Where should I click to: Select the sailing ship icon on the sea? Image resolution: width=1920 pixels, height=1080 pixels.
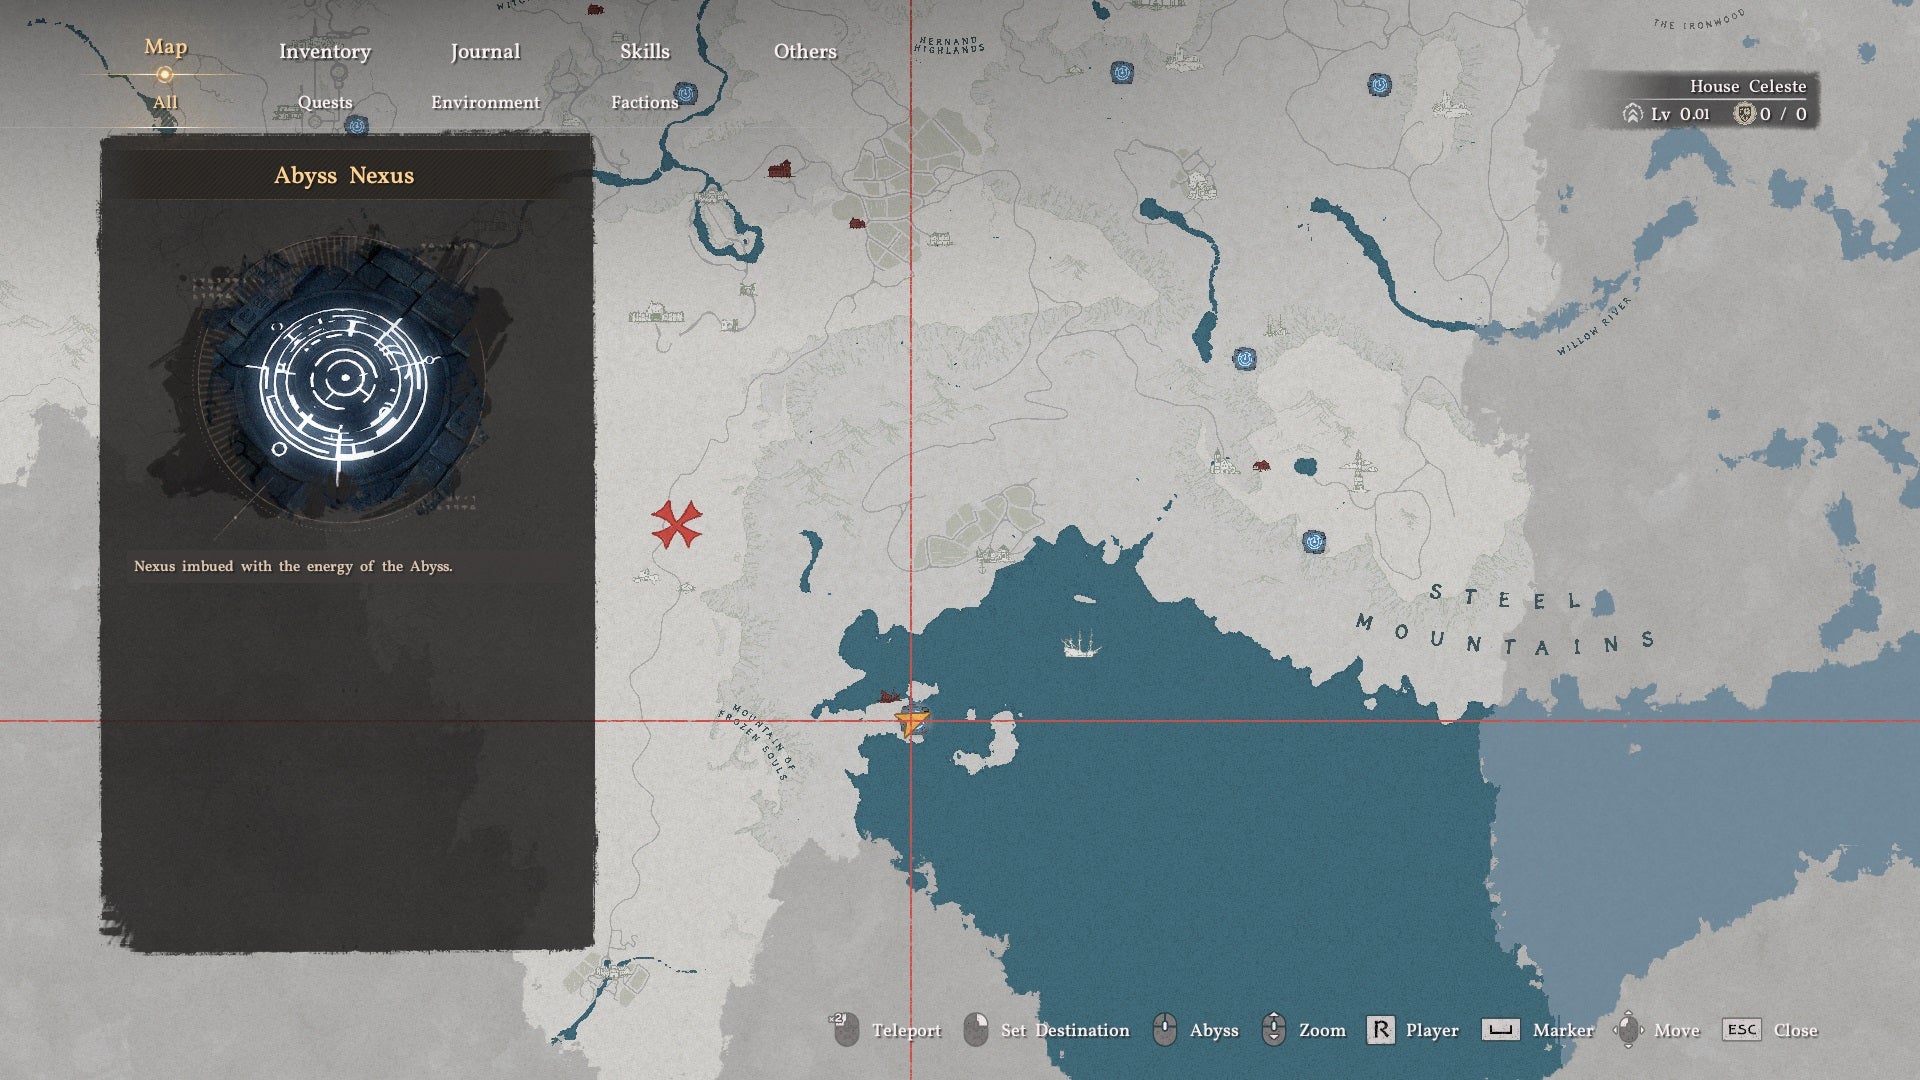[x=1080, y=644]
